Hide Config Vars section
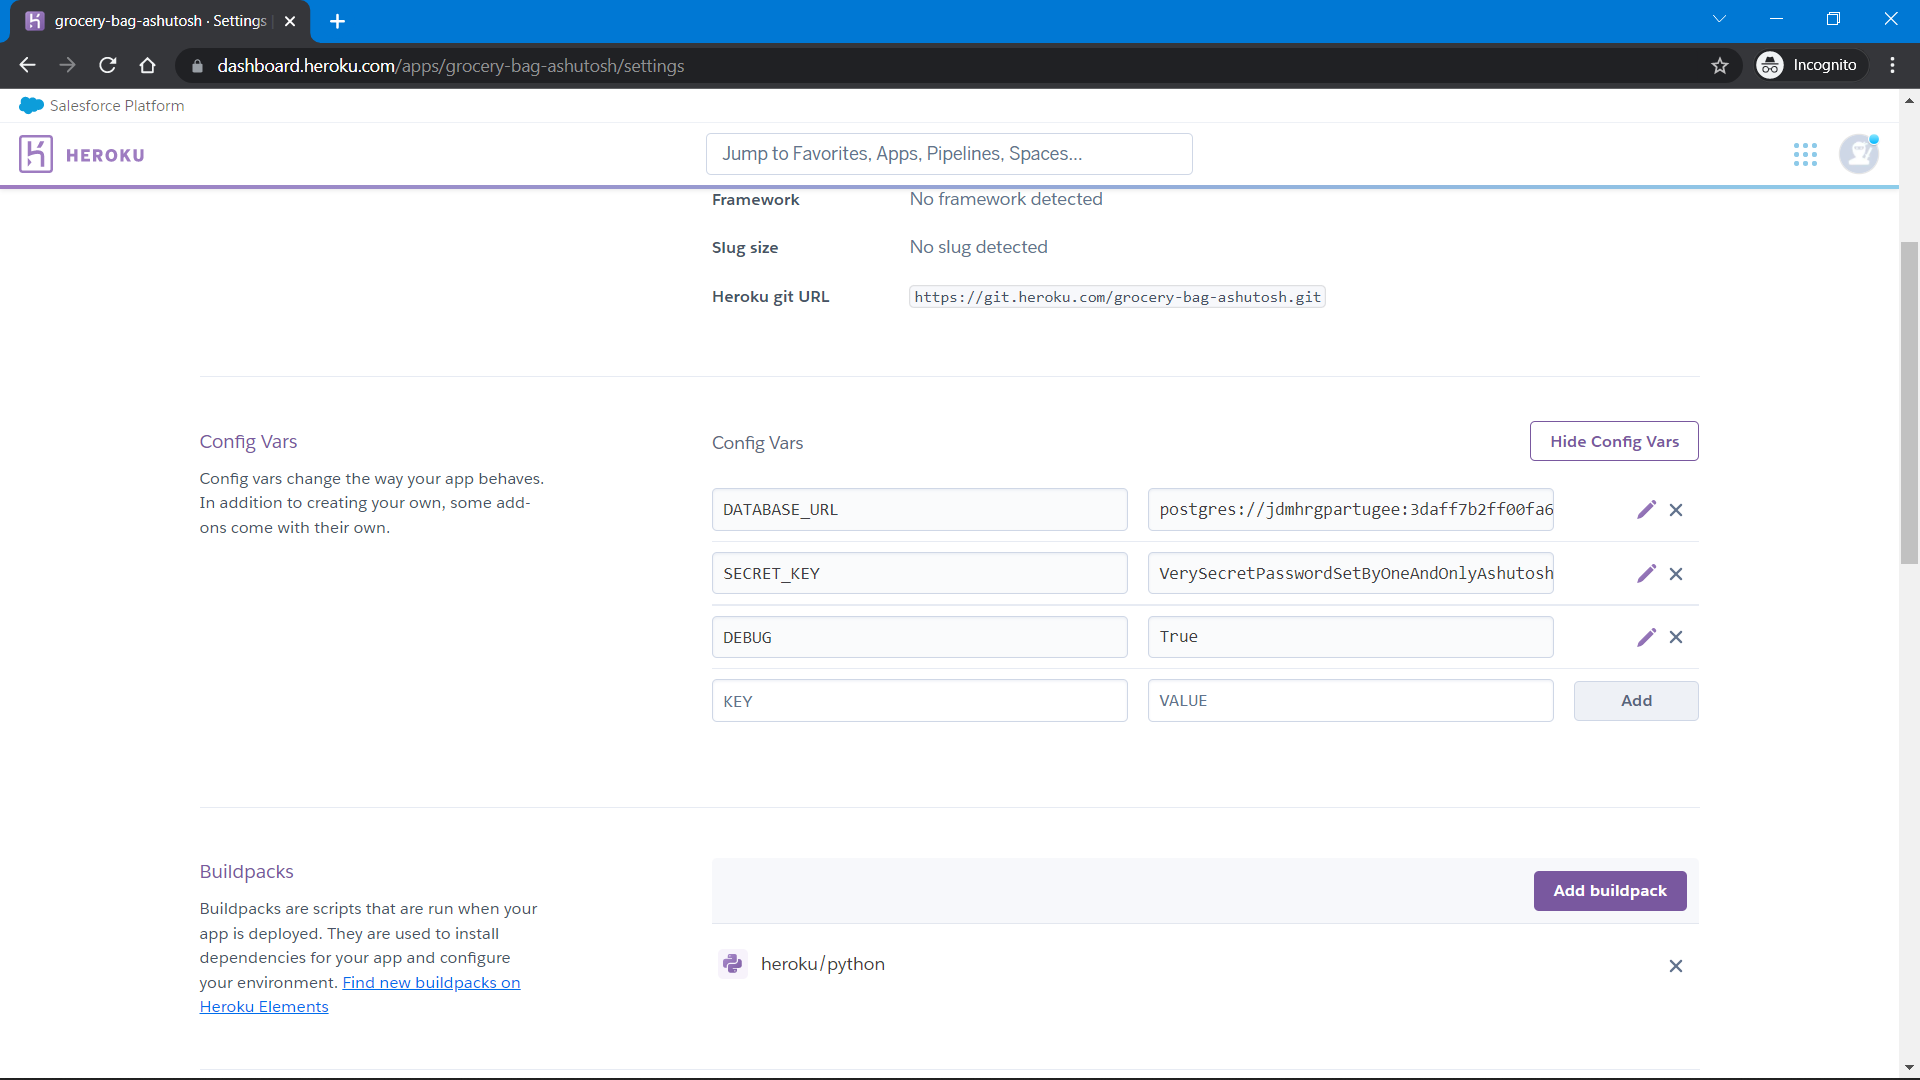The width and height of the screenshot is (1920, 1080). 1614,442
